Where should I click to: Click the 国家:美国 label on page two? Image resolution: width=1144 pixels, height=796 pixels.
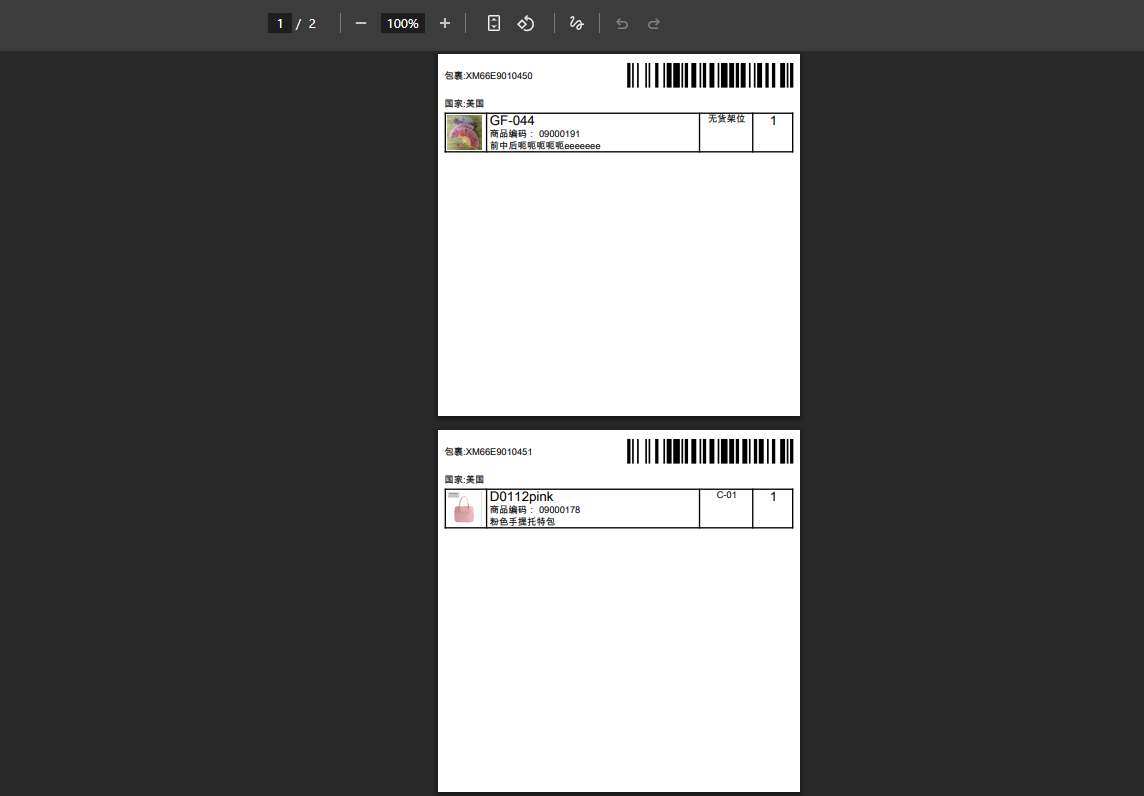click(464, 479)
